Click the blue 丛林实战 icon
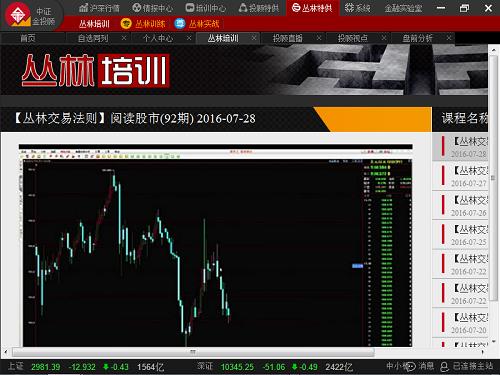The image size is (500, 375). tap(180, 24)
